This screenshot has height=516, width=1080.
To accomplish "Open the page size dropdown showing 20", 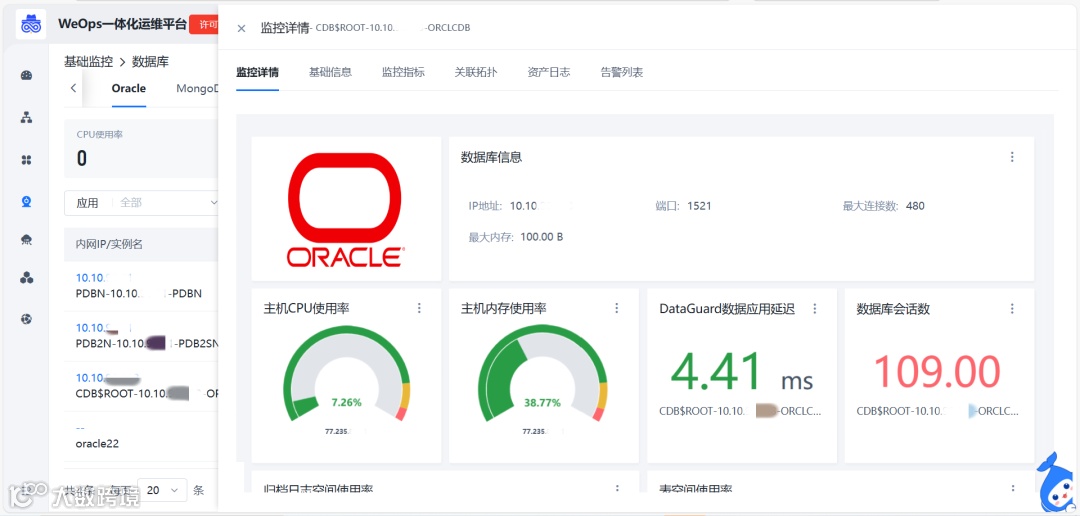I will [x=162, y=490].
